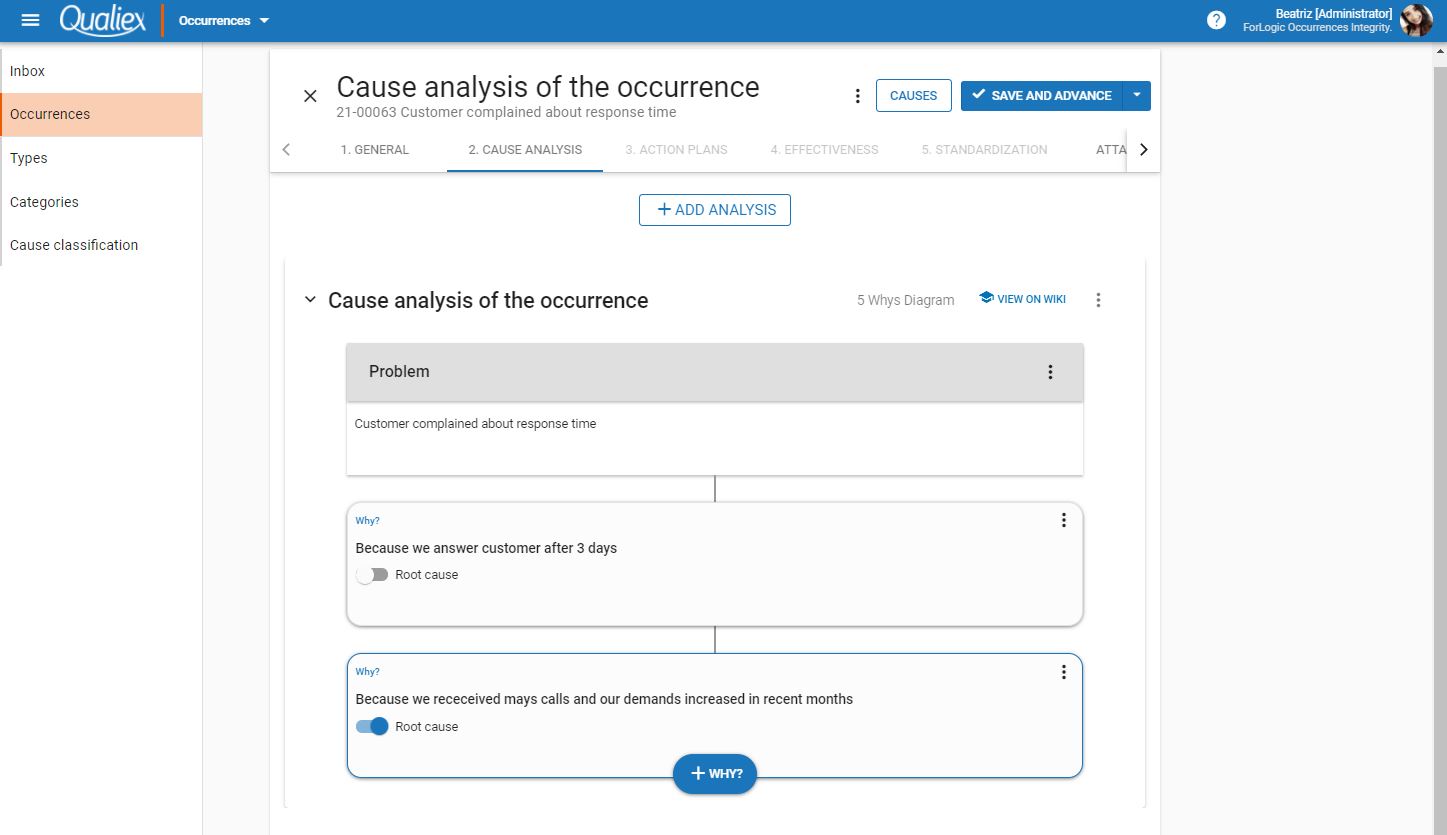Click the CAUSES button
Screen dimensions: 1447x835
(913, 96)
